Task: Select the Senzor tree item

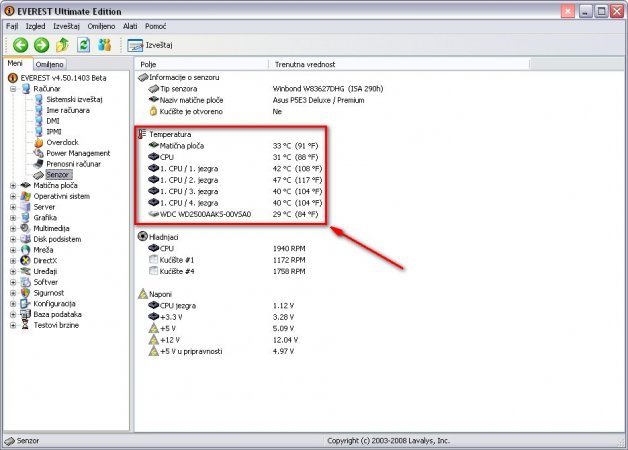Action: (58, 175)
